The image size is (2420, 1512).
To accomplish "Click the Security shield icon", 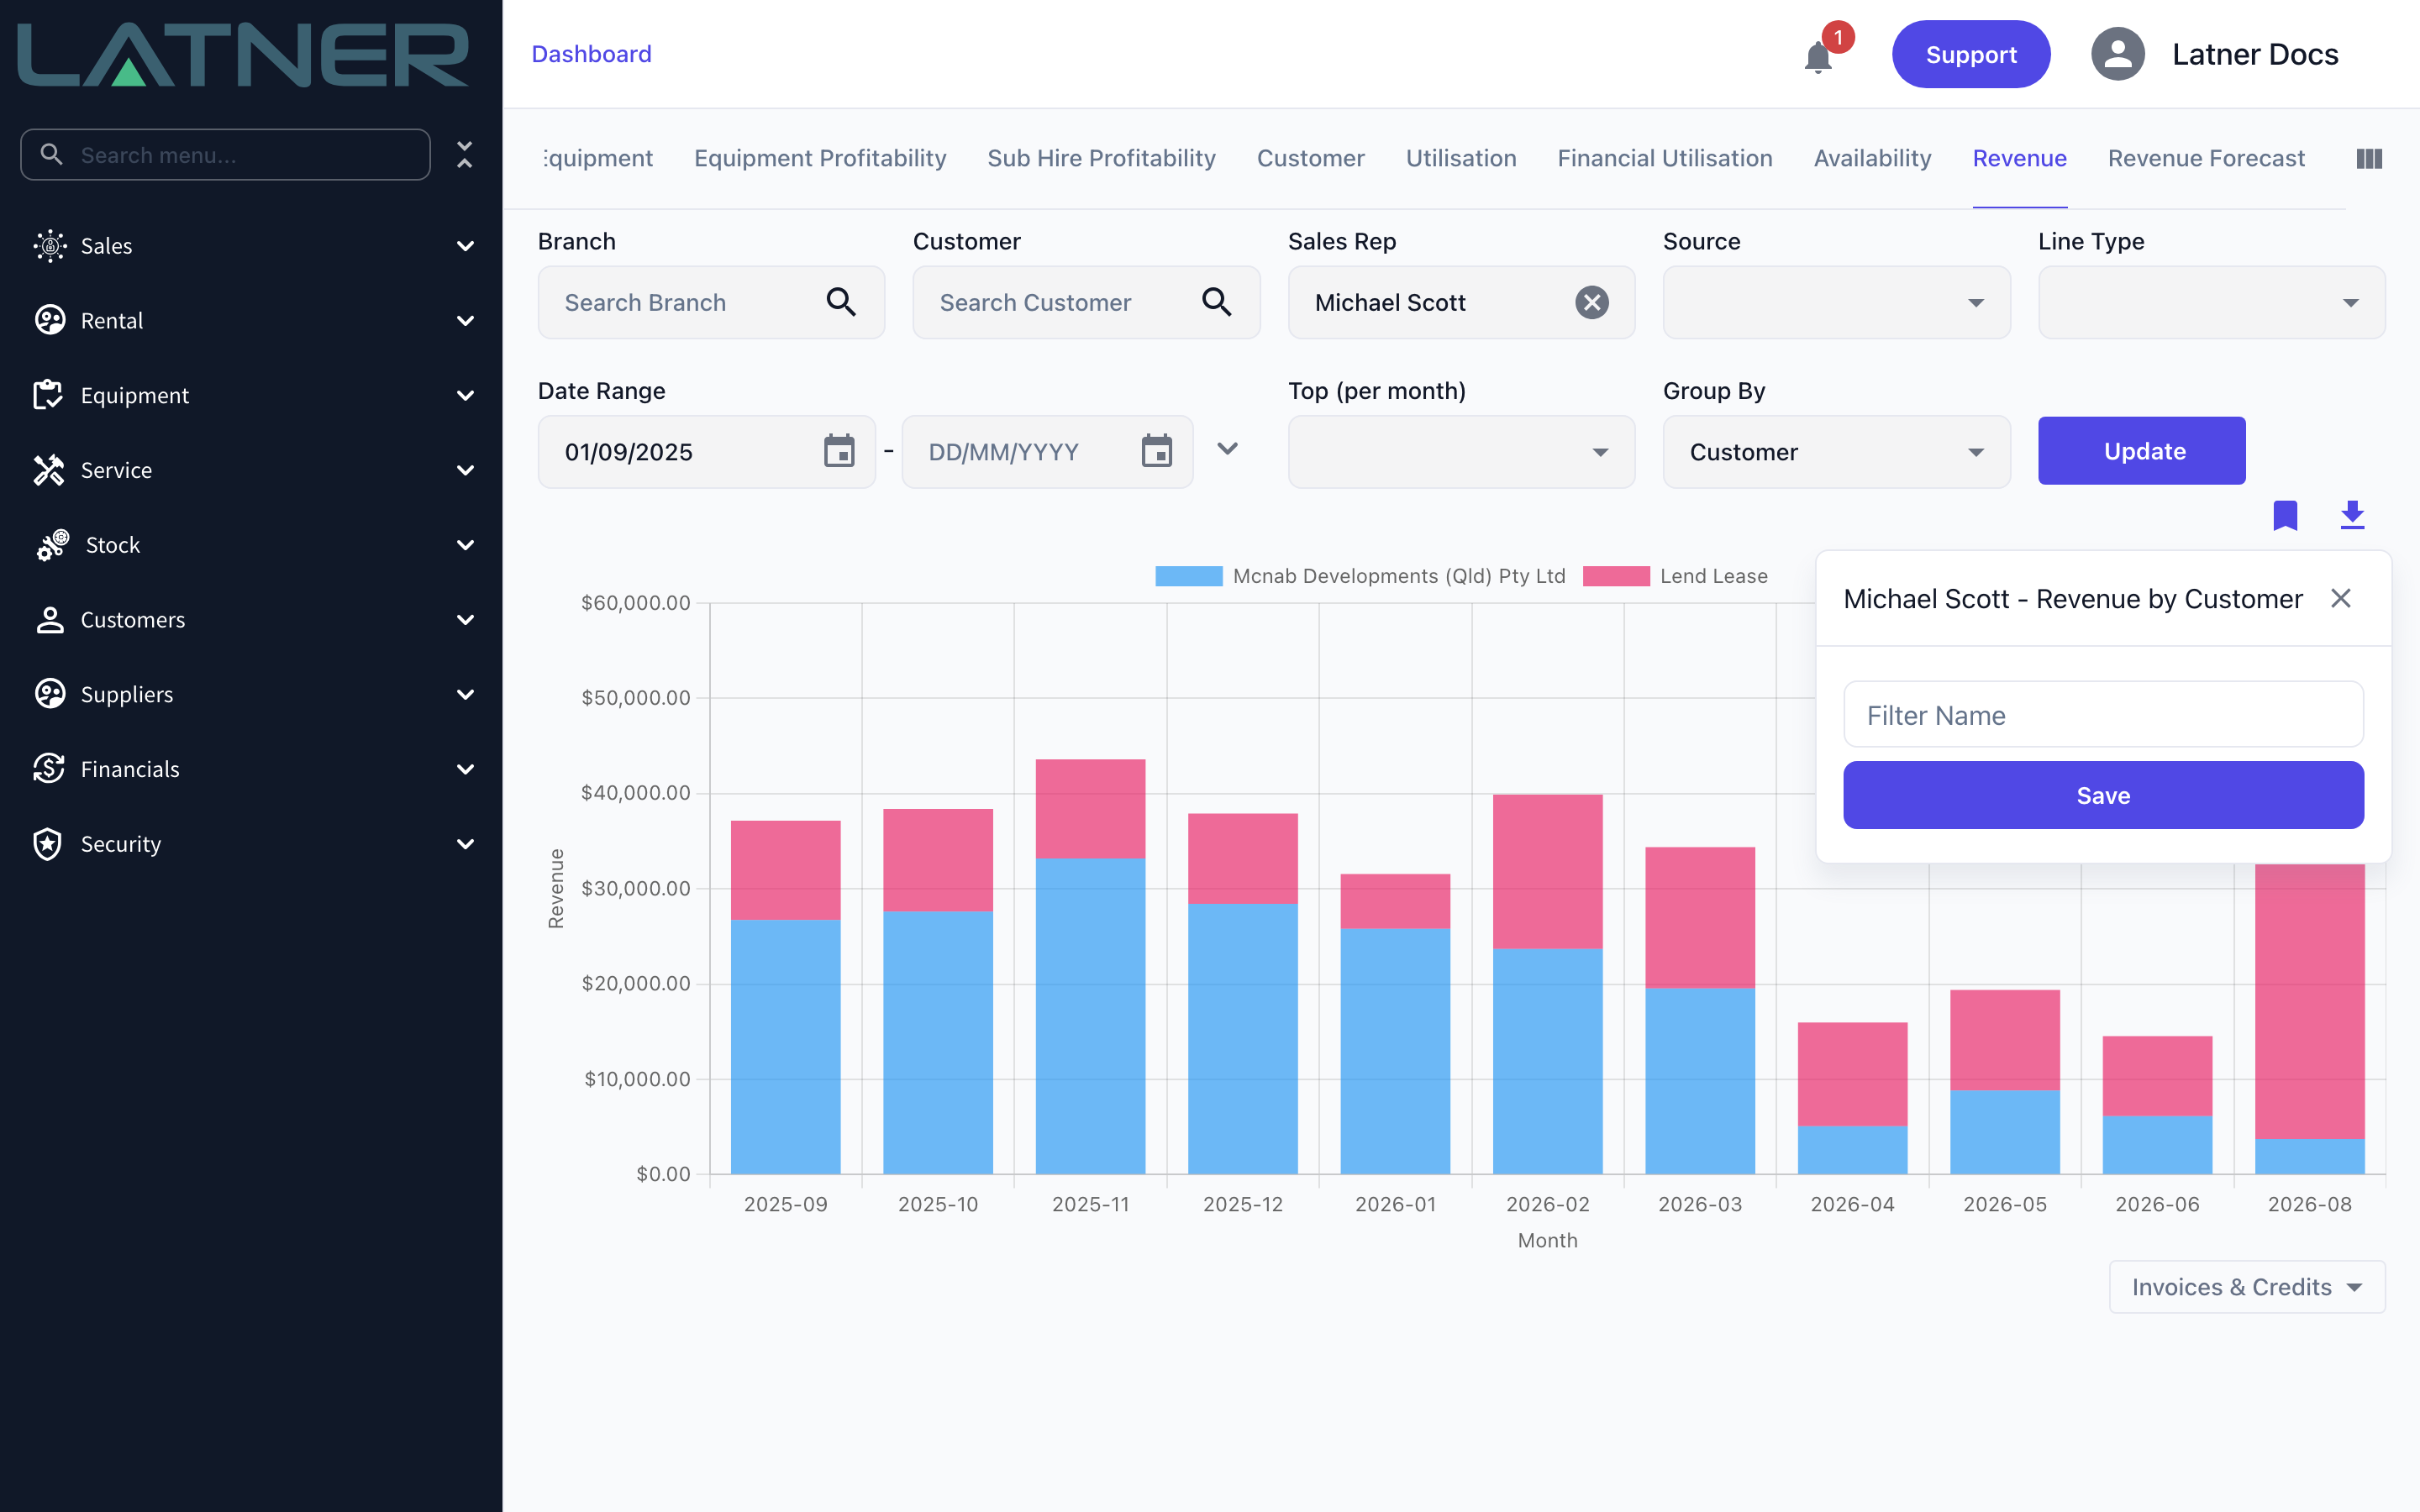I will pyautogui.click(x=49, y=844).
